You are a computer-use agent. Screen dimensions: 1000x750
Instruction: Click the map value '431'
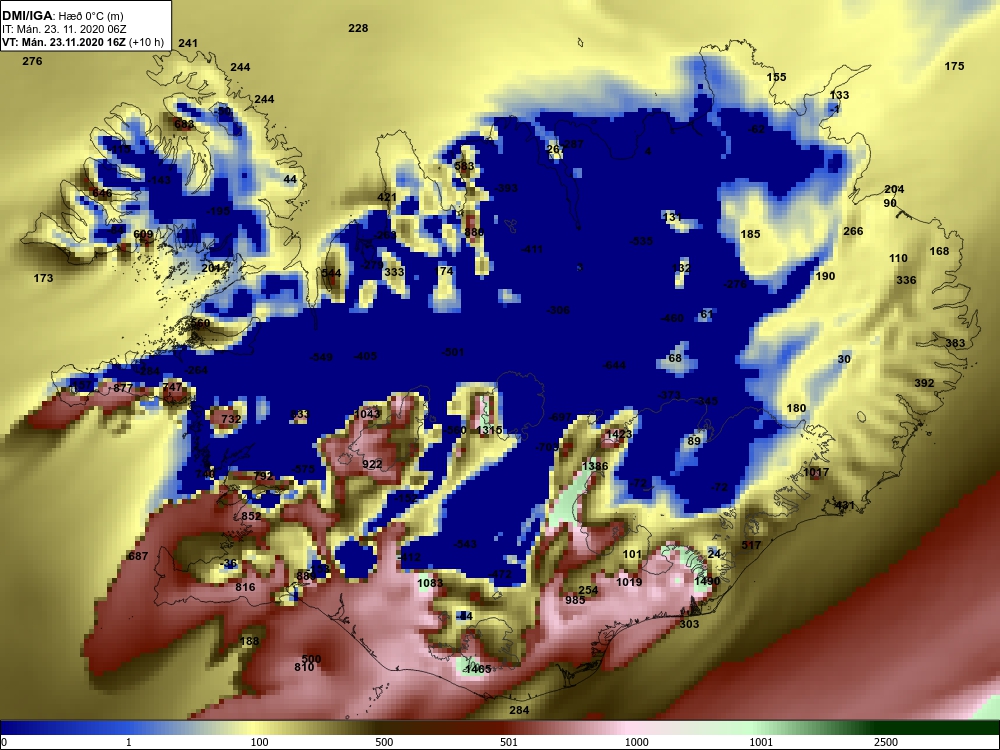tap(844, 505)
